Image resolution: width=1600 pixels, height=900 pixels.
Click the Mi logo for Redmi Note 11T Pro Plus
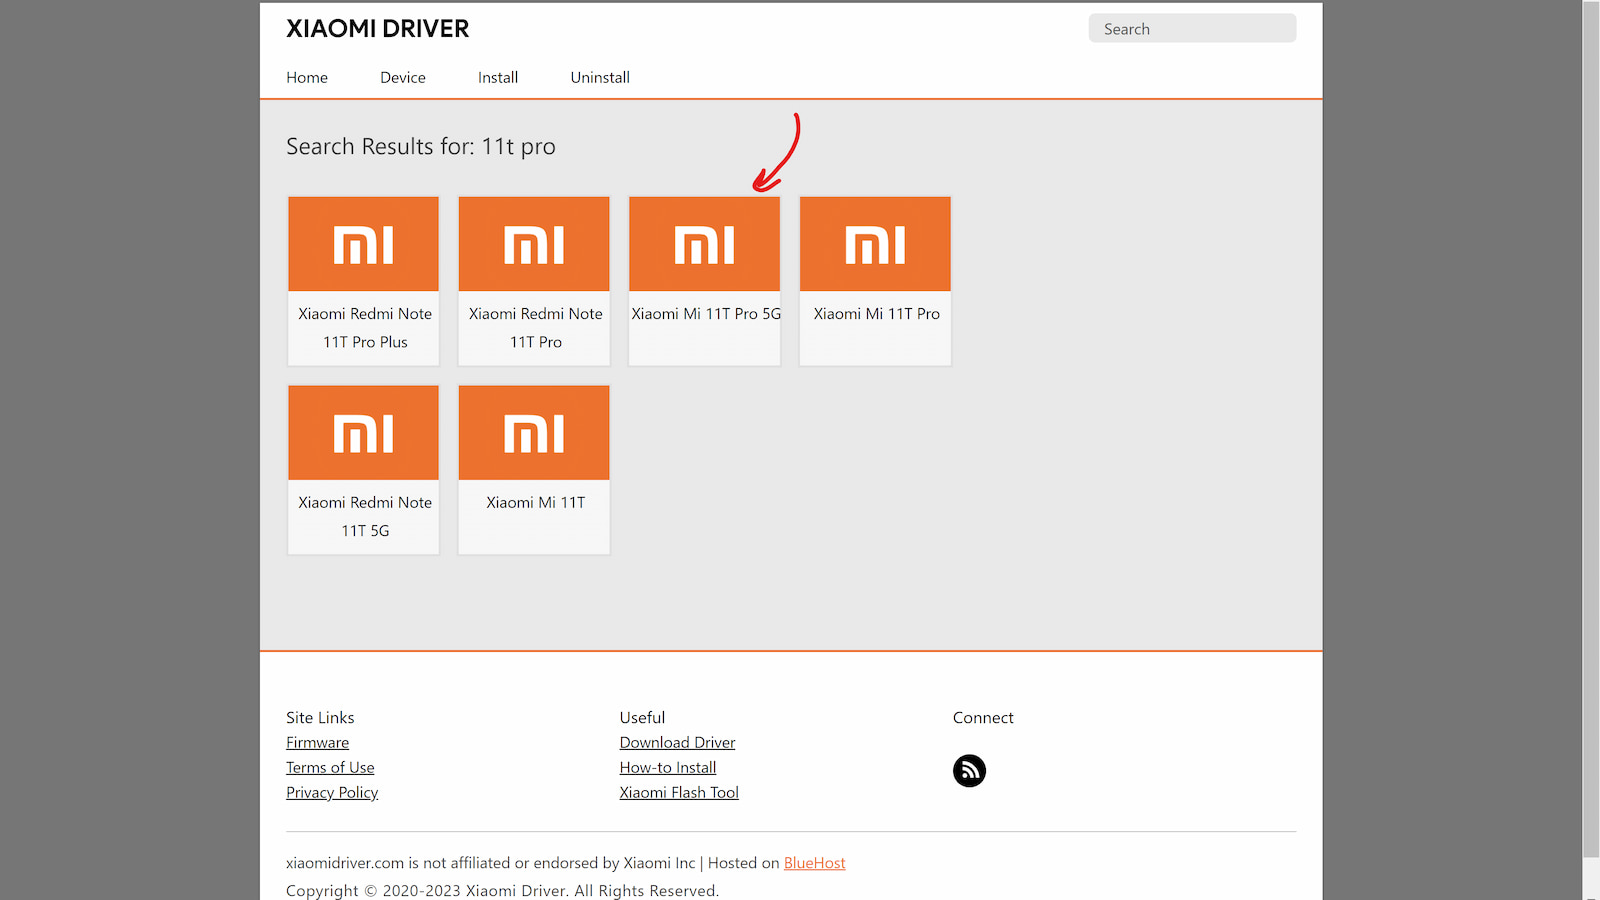(x=364, y=244)
